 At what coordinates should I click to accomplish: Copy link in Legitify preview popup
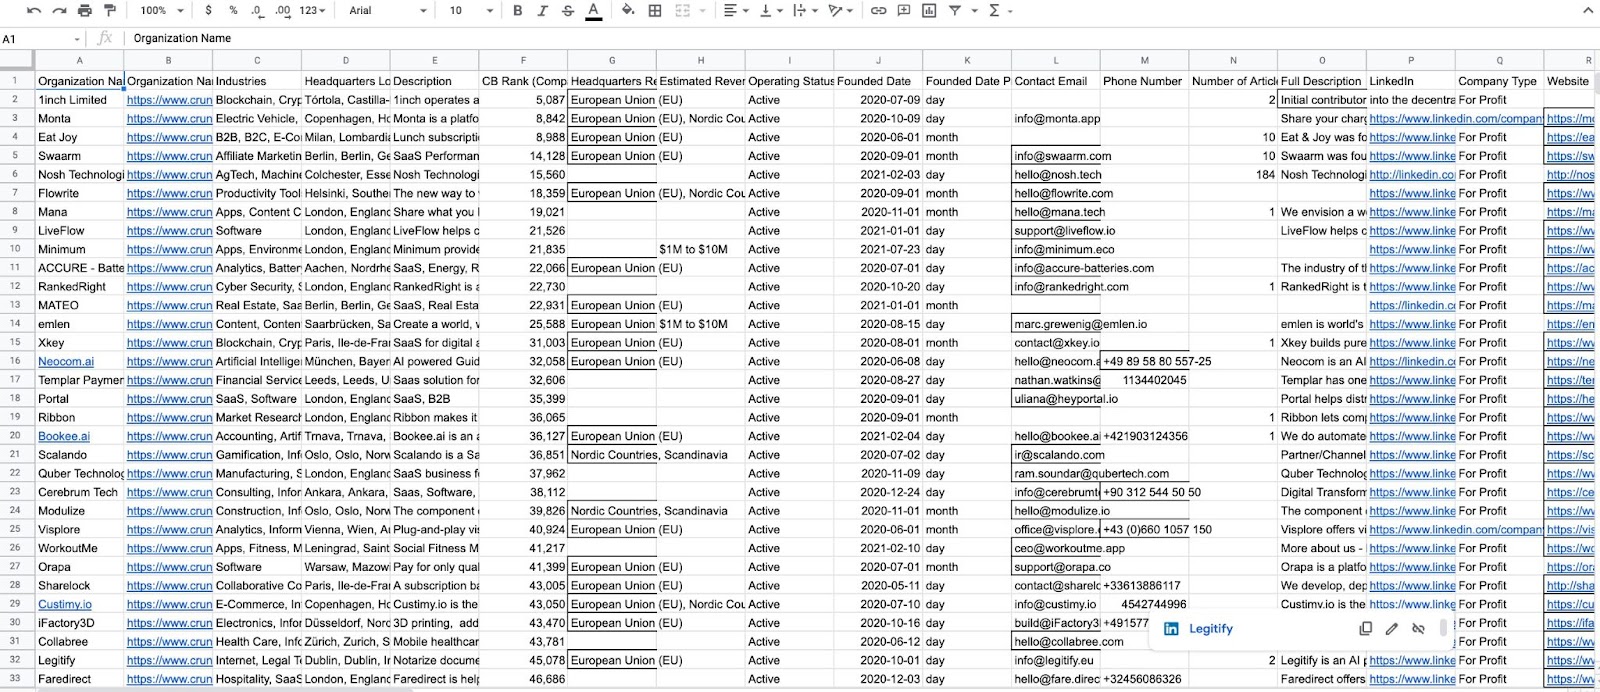(x=1365, y=629)
